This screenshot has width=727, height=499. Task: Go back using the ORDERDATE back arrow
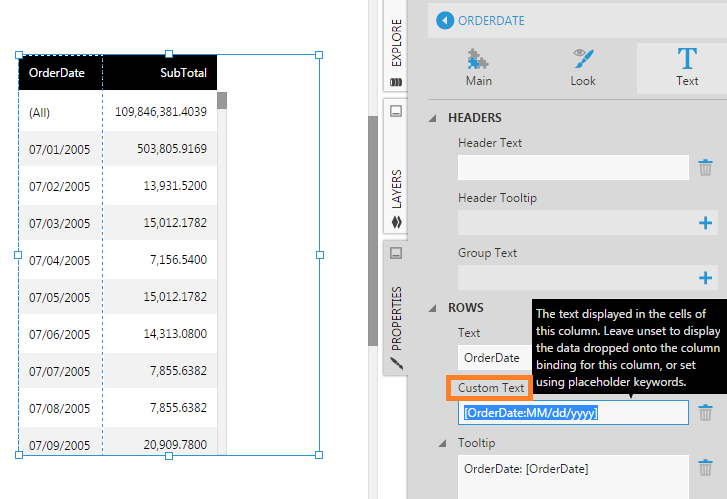tap(445, 20)
